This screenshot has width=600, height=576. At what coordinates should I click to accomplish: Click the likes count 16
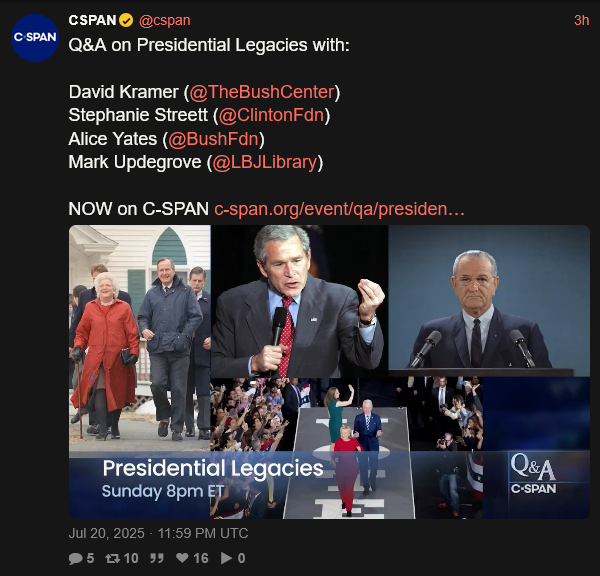pos(201,558)
